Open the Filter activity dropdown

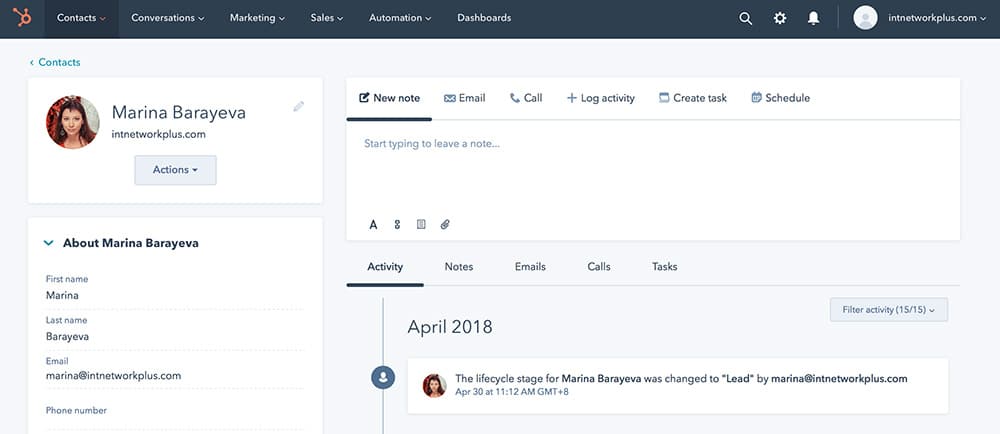pos(888,310)
